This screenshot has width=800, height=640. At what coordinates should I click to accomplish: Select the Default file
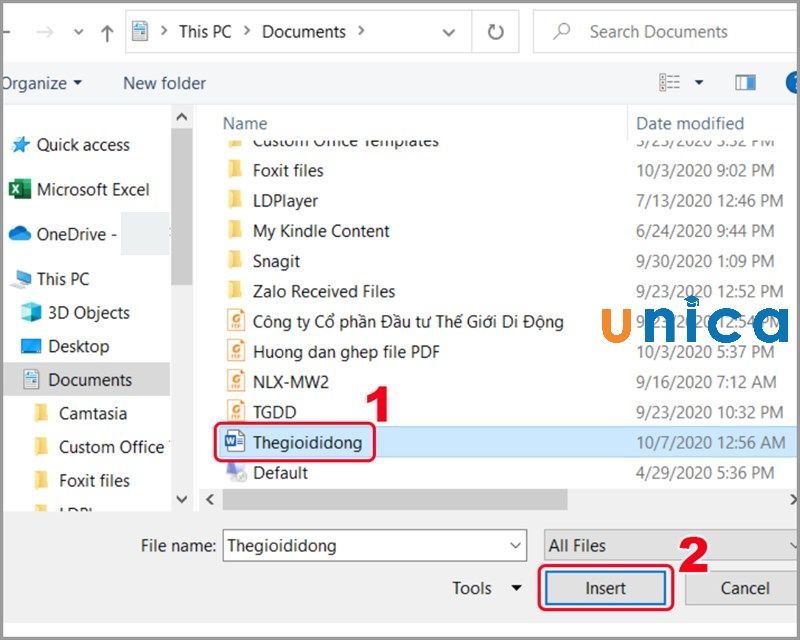[x=280, y=473]
